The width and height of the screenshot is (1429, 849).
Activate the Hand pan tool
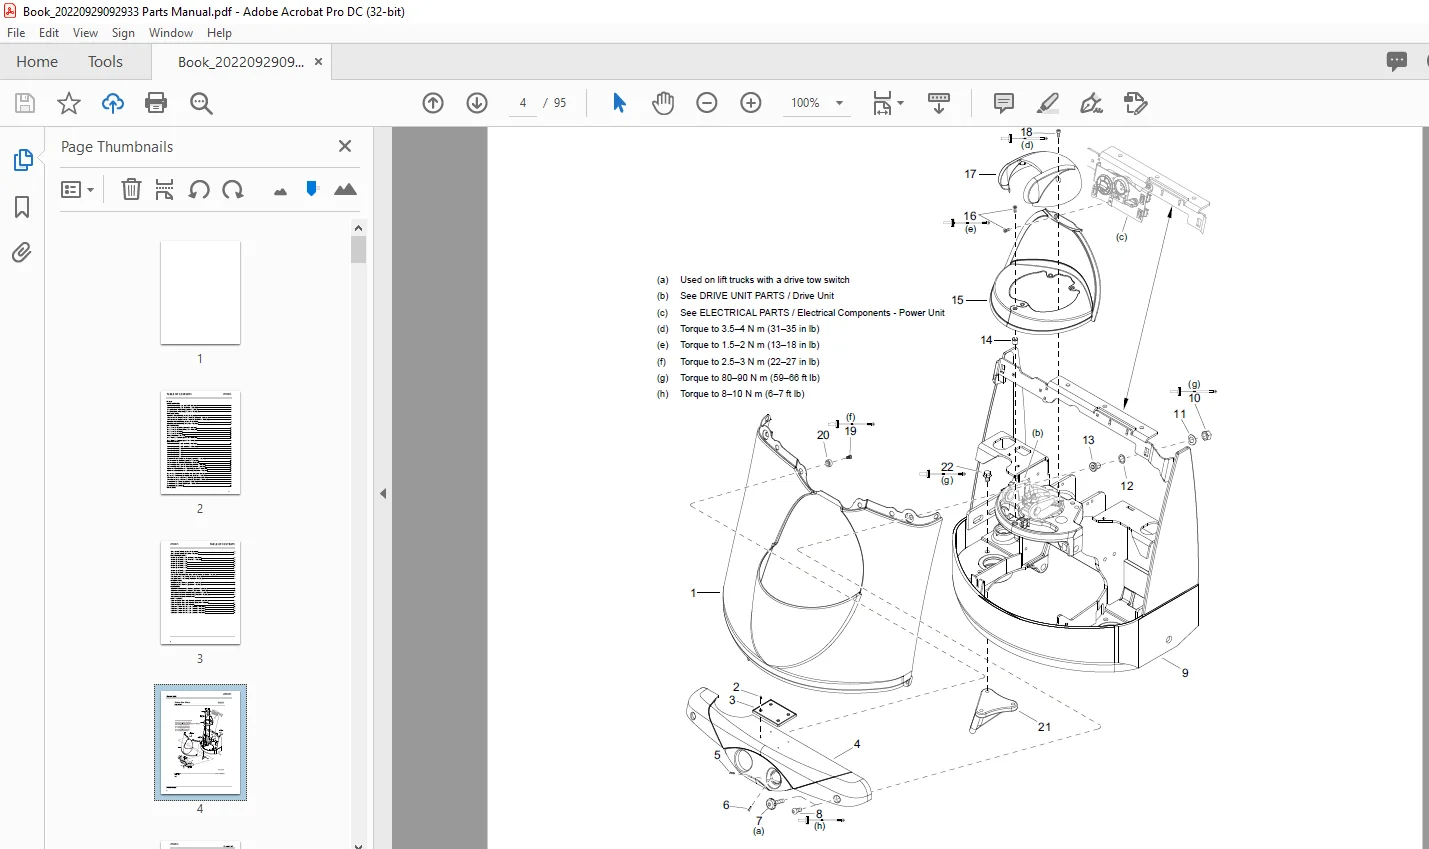[663, 103]
